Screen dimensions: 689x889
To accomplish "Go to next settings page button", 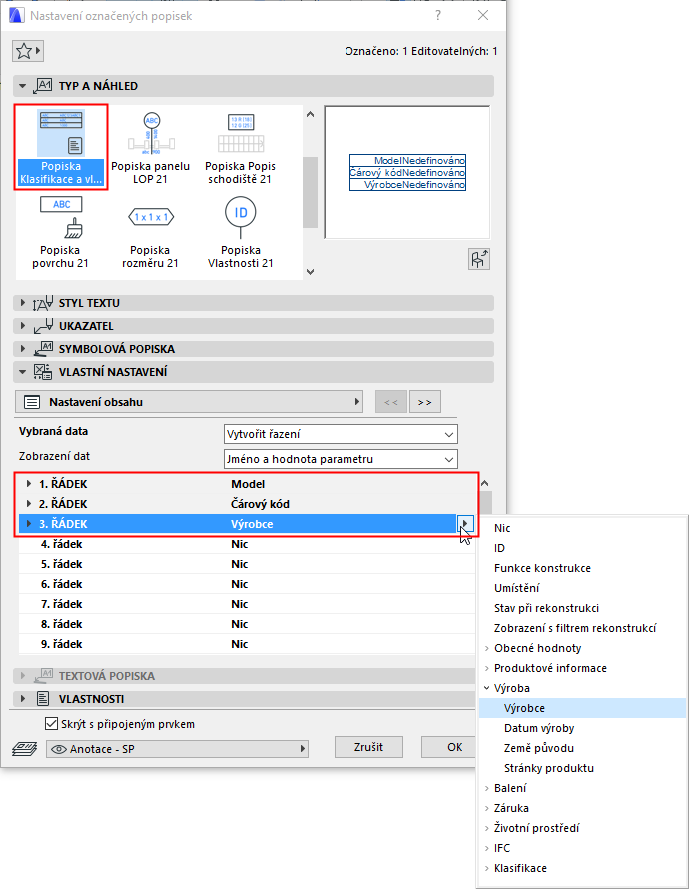I will coord(425,402).
